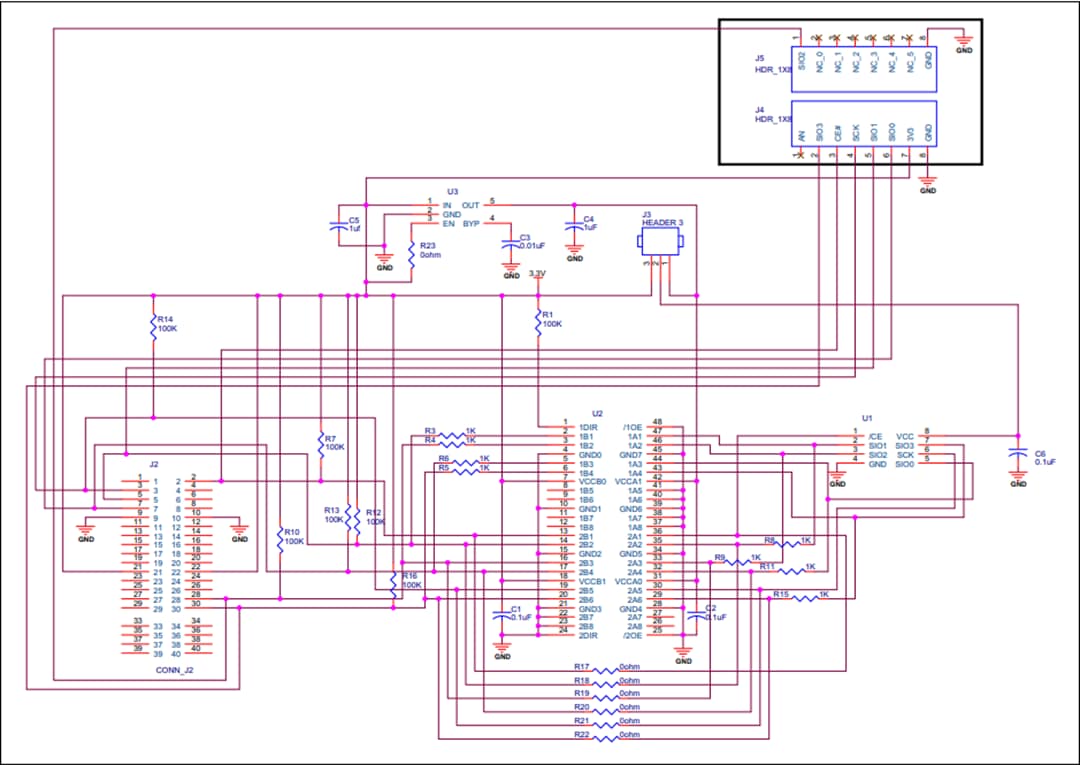The image size is (1080, 765).
Task: Select the no-connect X mark on NC_1
Action: click(x=836, y=37)
